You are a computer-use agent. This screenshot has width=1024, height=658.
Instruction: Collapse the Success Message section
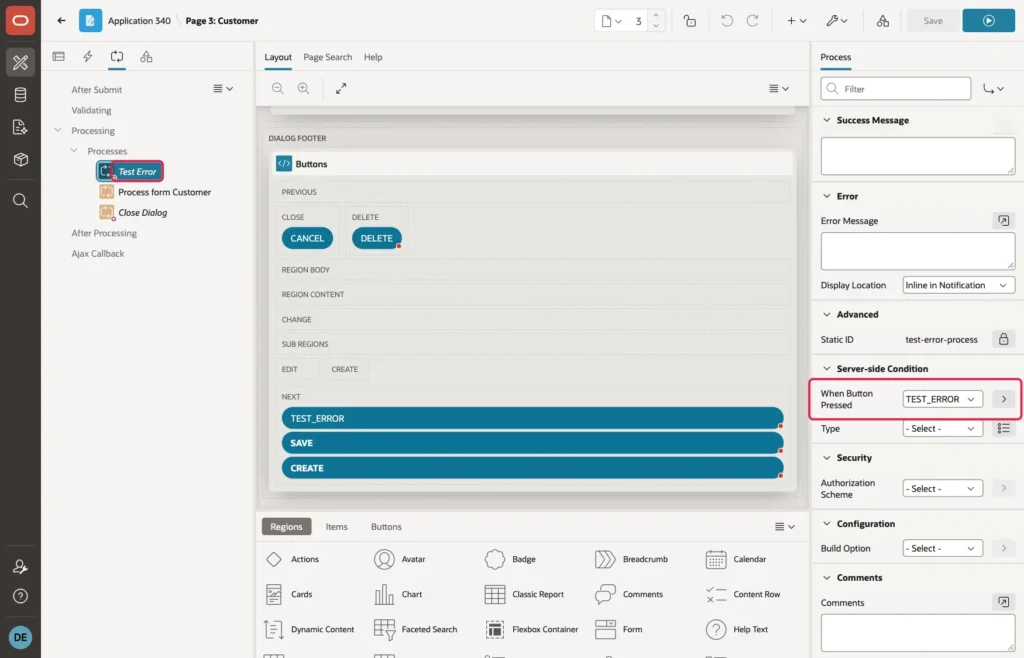coord(827,120)
